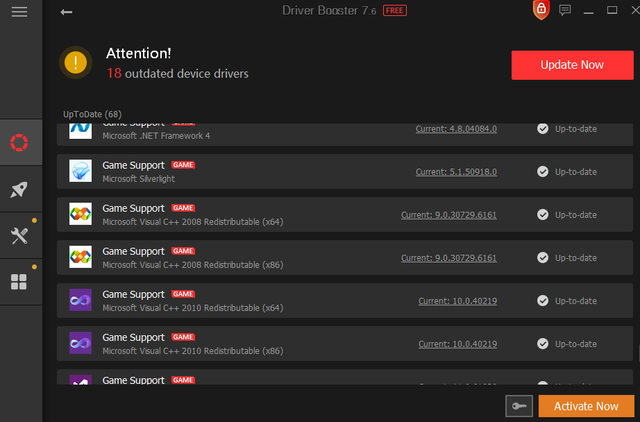Minimize the Driver Booster window
Viewport: 640px width, 422px height.
click(x=588, y=11)
